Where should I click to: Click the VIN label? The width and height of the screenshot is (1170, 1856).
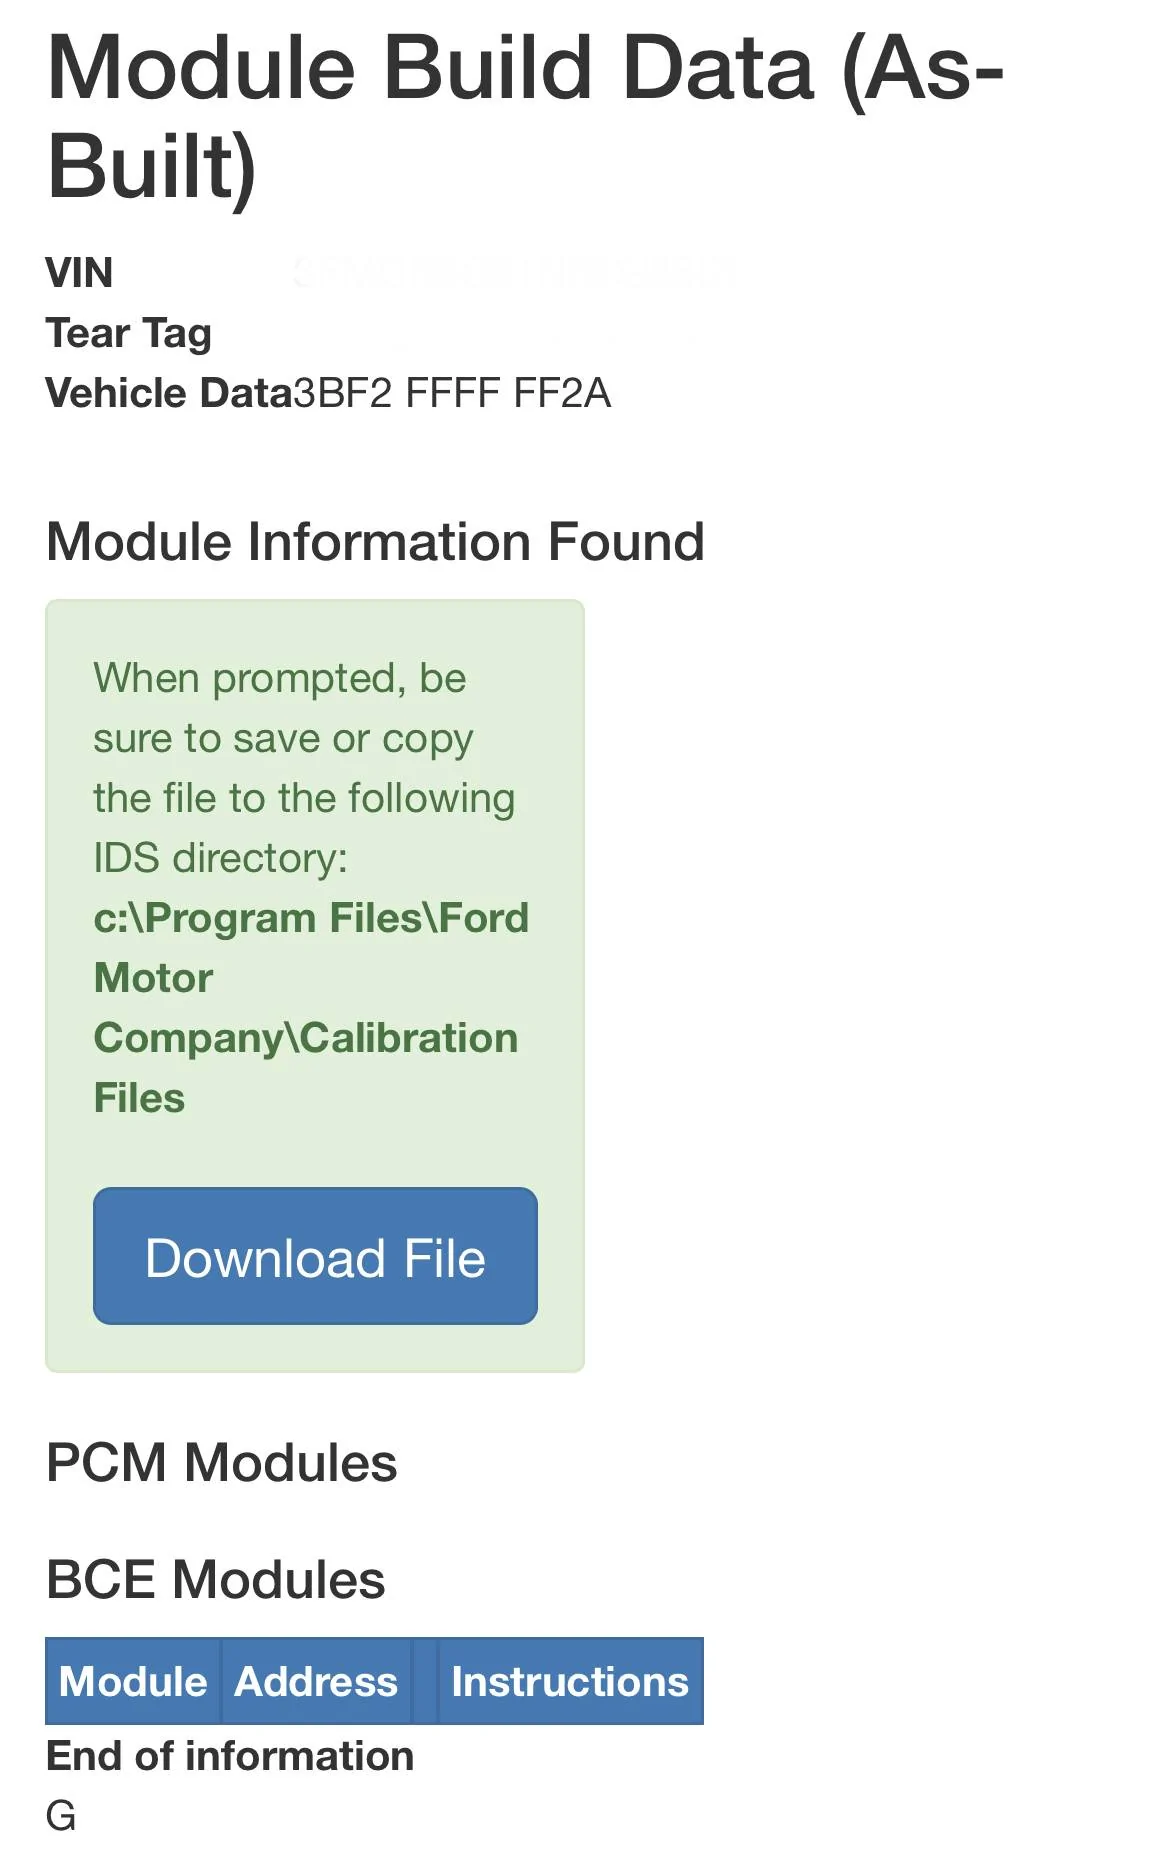click(79, 273)
